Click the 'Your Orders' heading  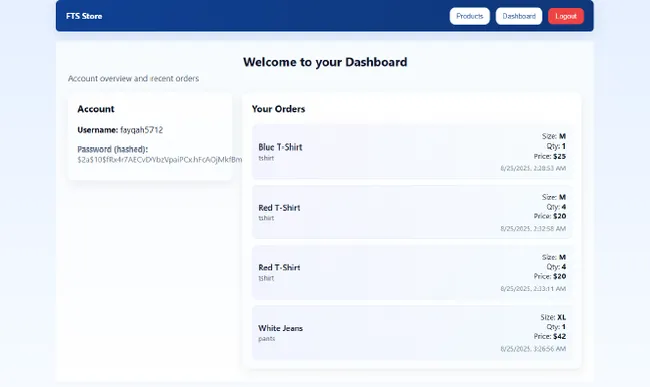278,109
